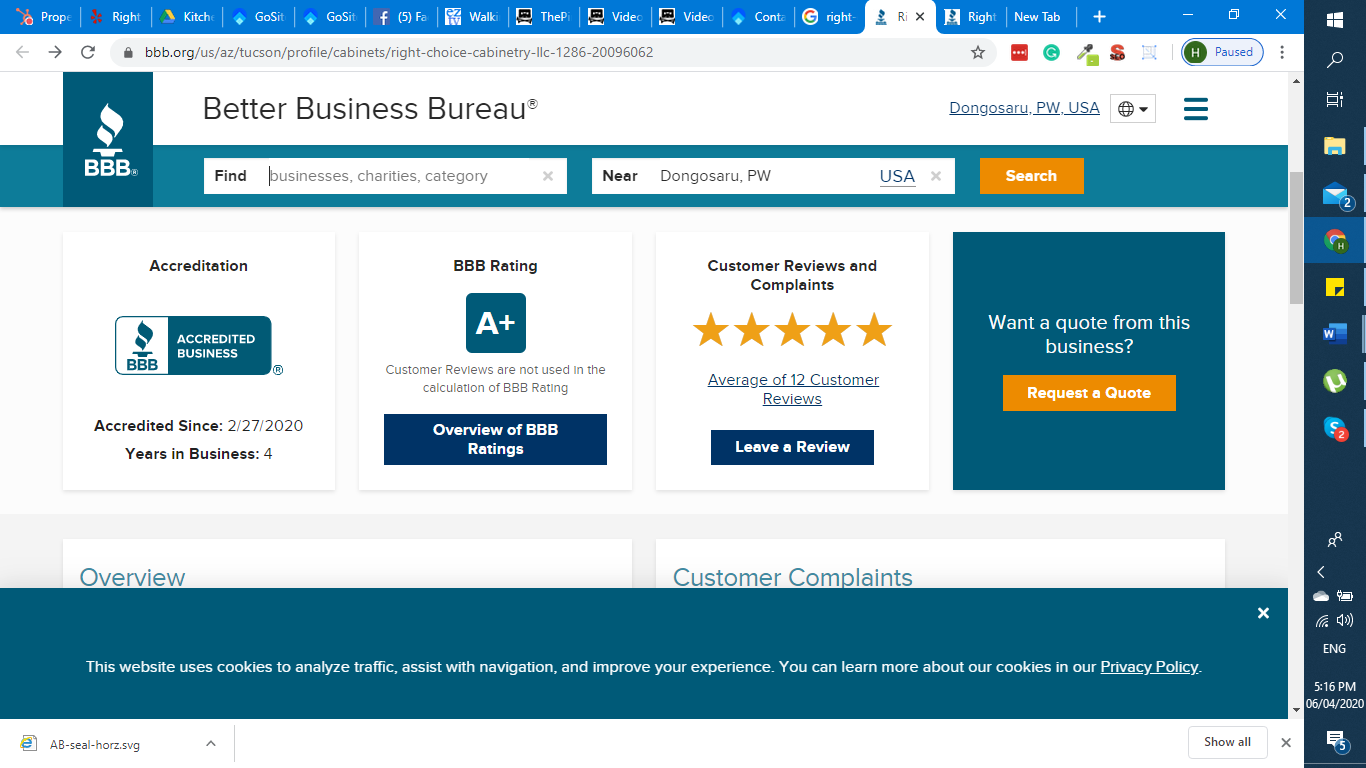1366x768 pixels.
Task: Open the globe language dropdown
Action: click(x=1132, y=109)
